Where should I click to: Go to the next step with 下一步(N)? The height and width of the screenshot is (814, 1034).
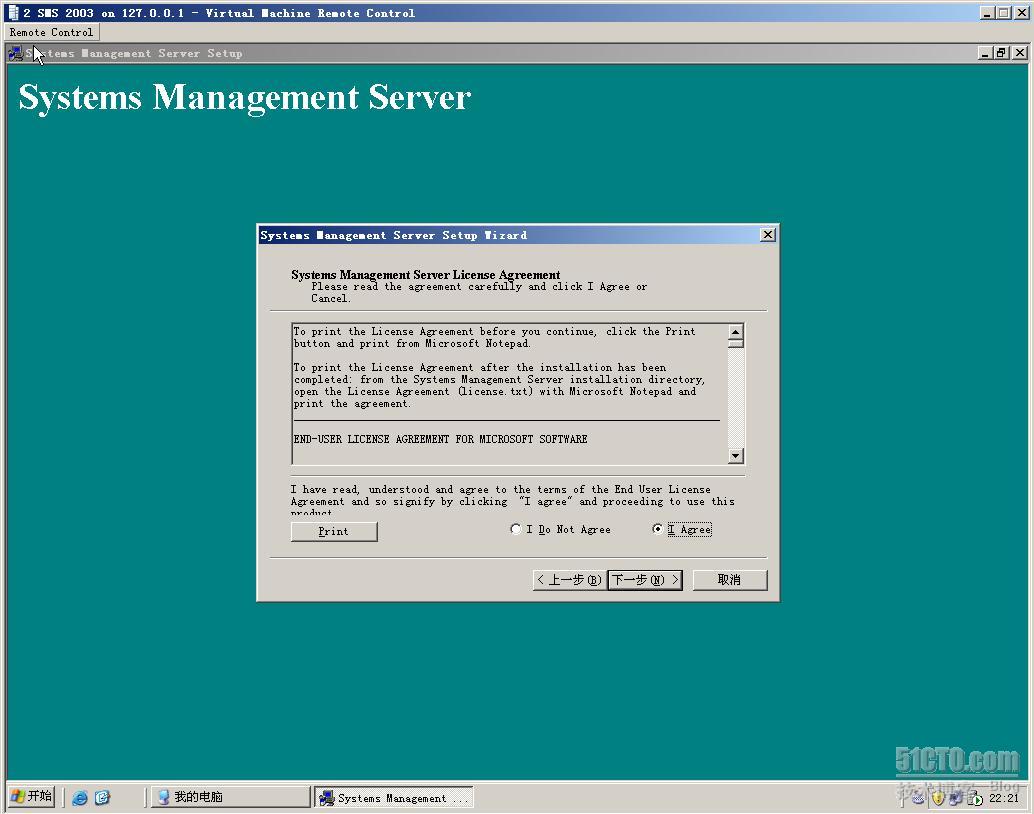coord(645,580)
